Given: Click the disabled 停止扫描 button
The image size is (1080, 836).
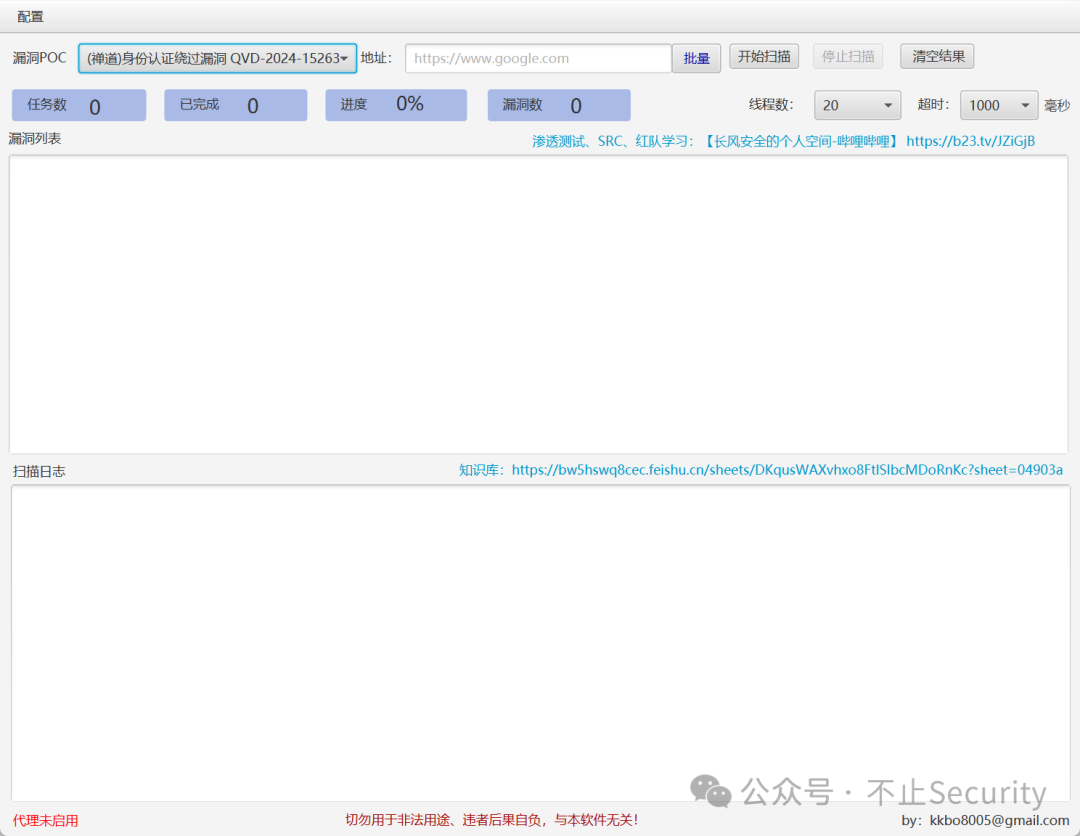Looking at the screenshot, I should (x=847, y=56).
